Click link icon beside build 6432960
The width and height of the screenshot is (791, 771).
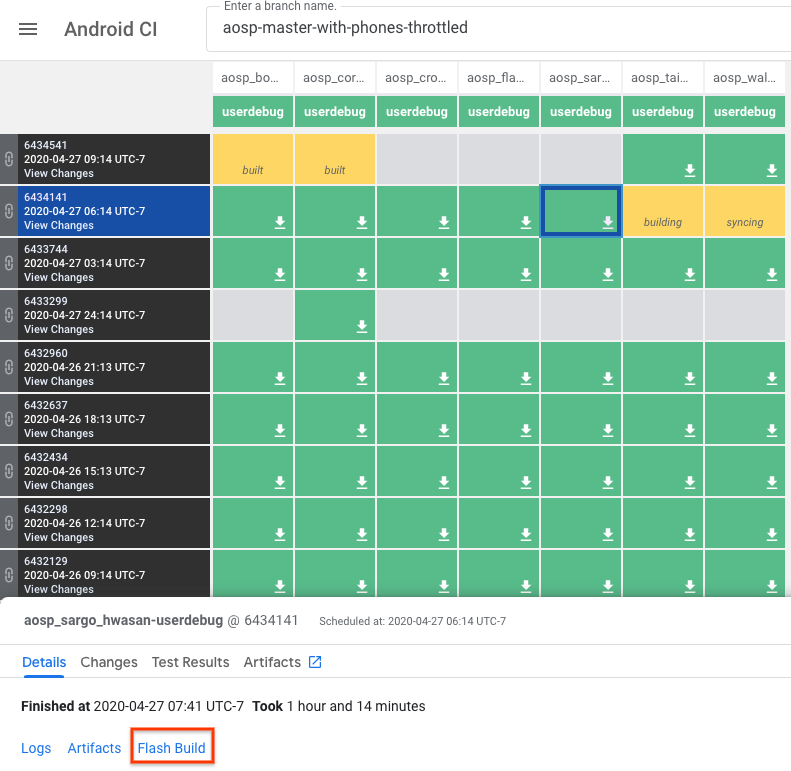tap(8, 367)
